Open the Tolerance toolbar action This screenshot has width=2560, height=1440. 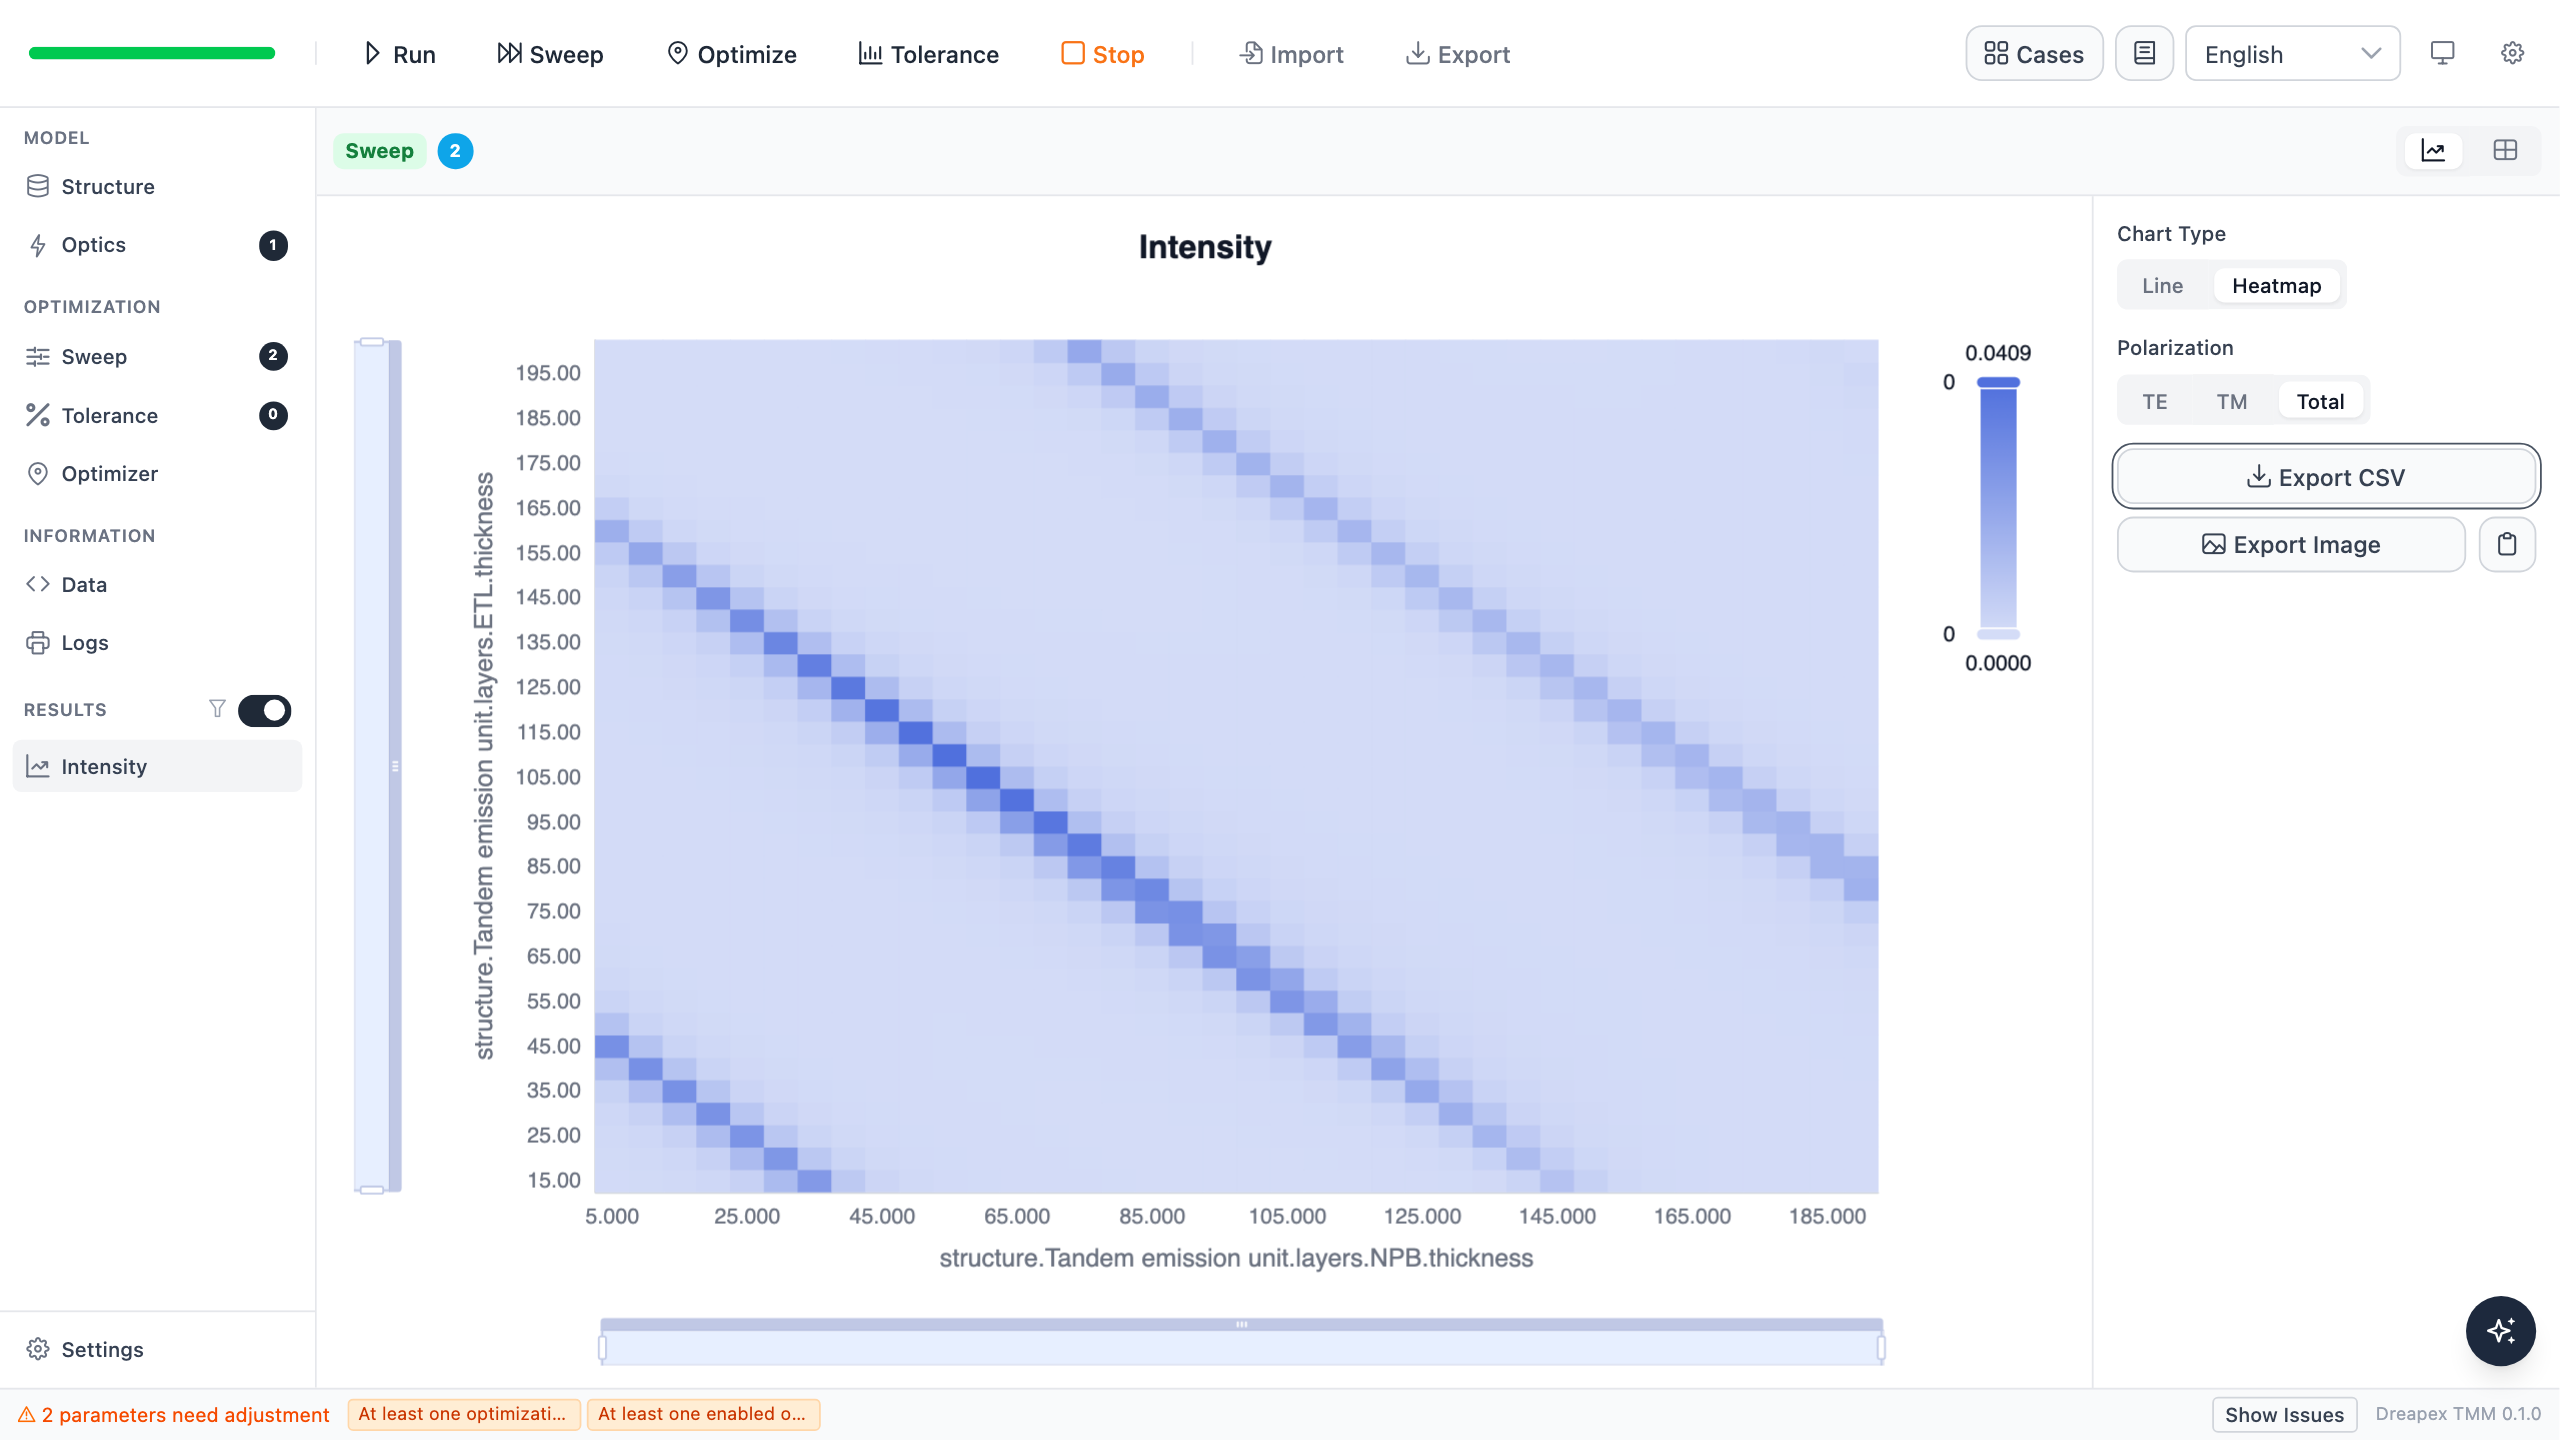(928, 54)
